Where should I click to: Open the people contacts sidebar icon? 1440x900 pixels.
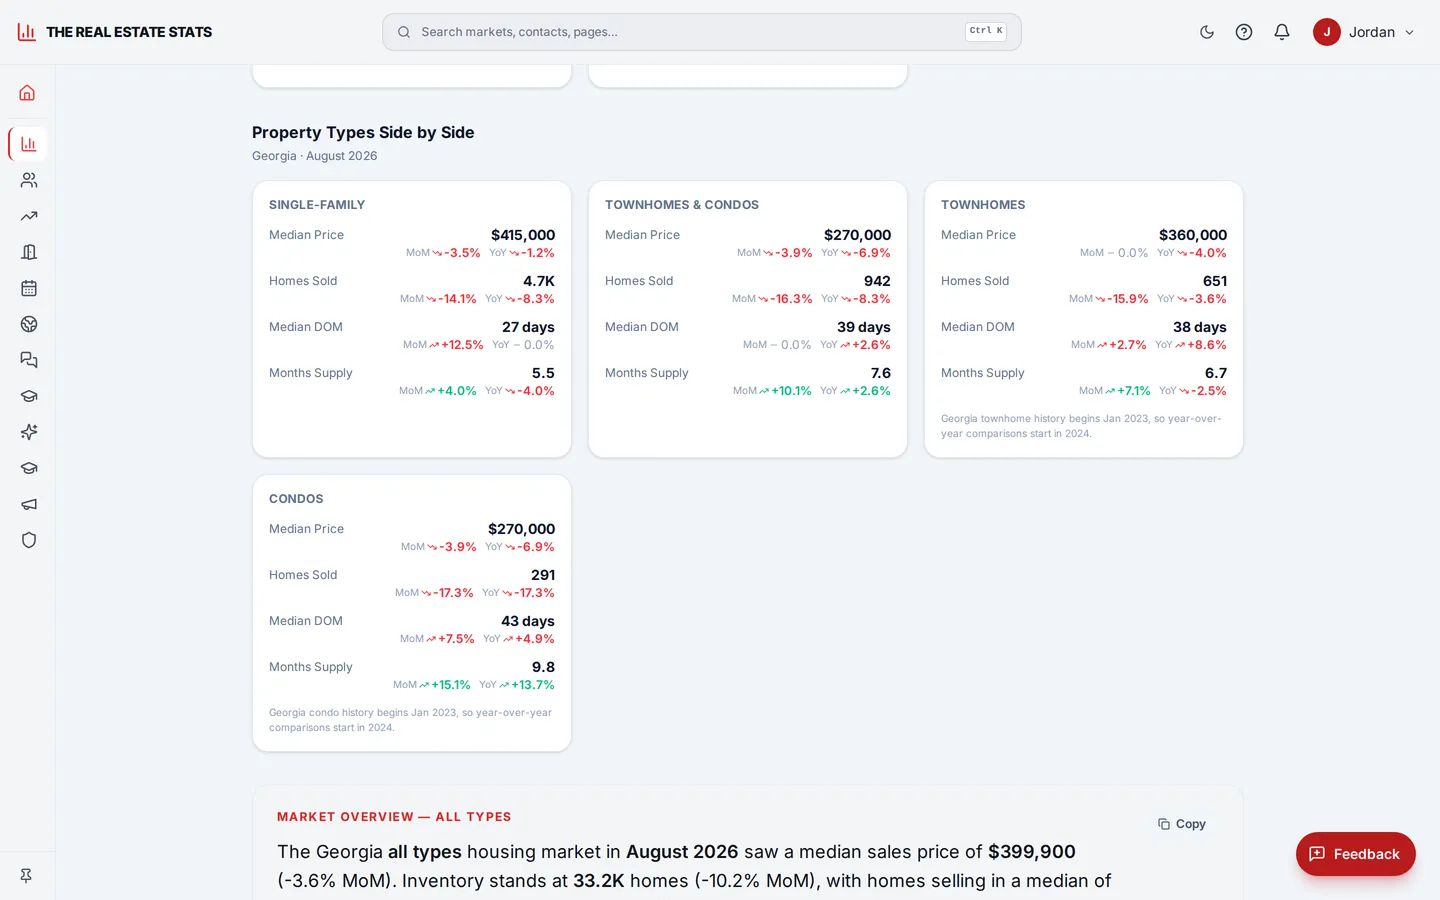28,180
